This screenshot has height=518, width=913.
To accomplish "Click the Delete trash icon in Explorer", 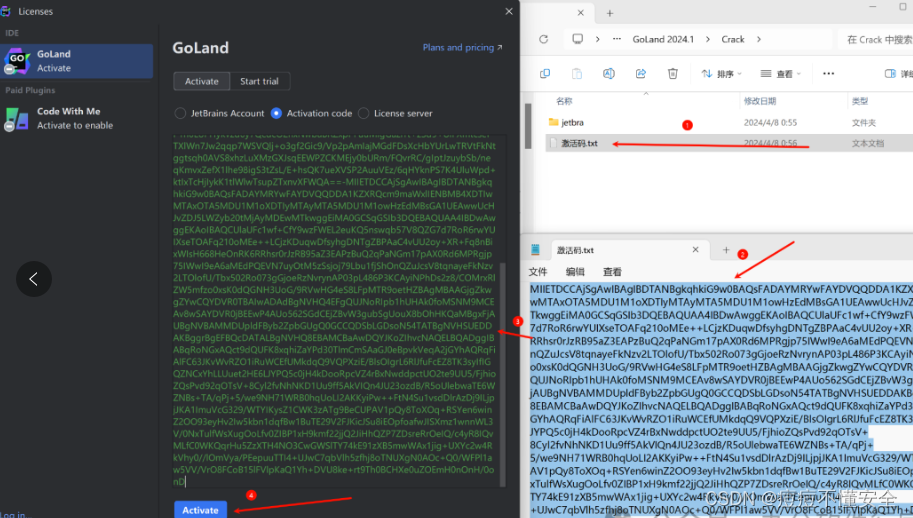I will [673, 73].
